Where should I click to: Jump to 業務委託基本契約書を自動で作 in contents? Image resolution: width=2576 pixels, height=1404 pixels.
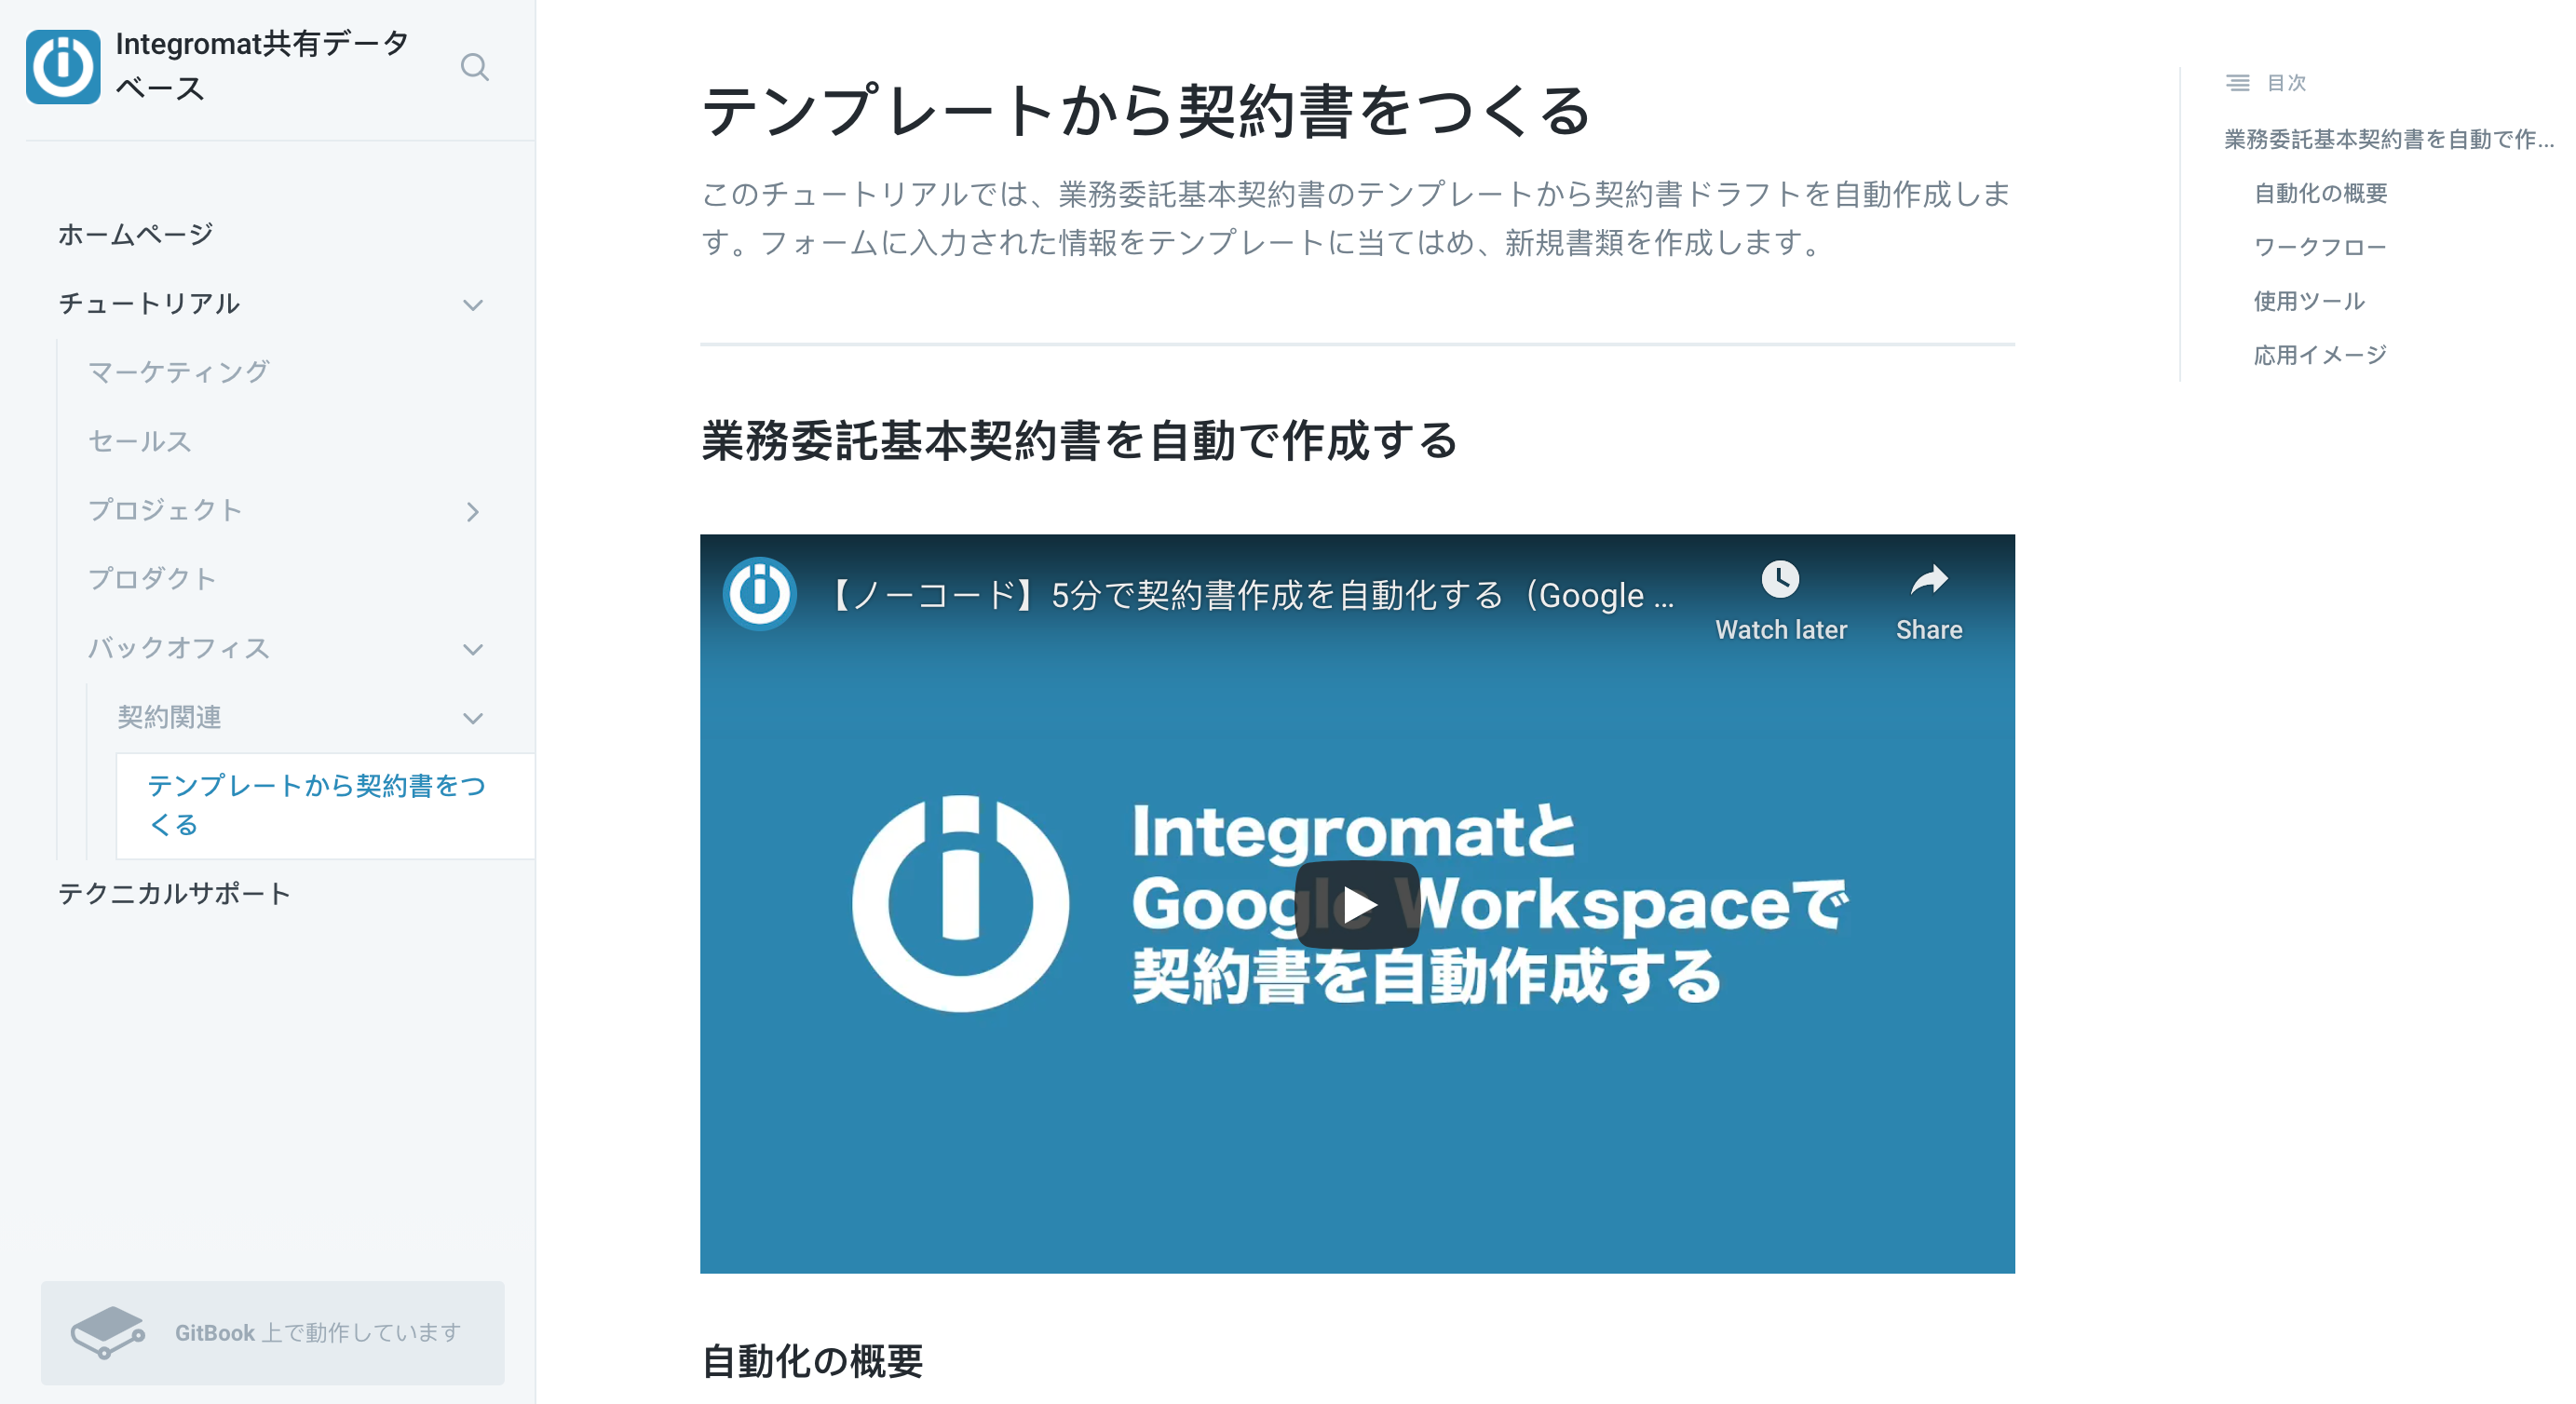point(2389,139)
